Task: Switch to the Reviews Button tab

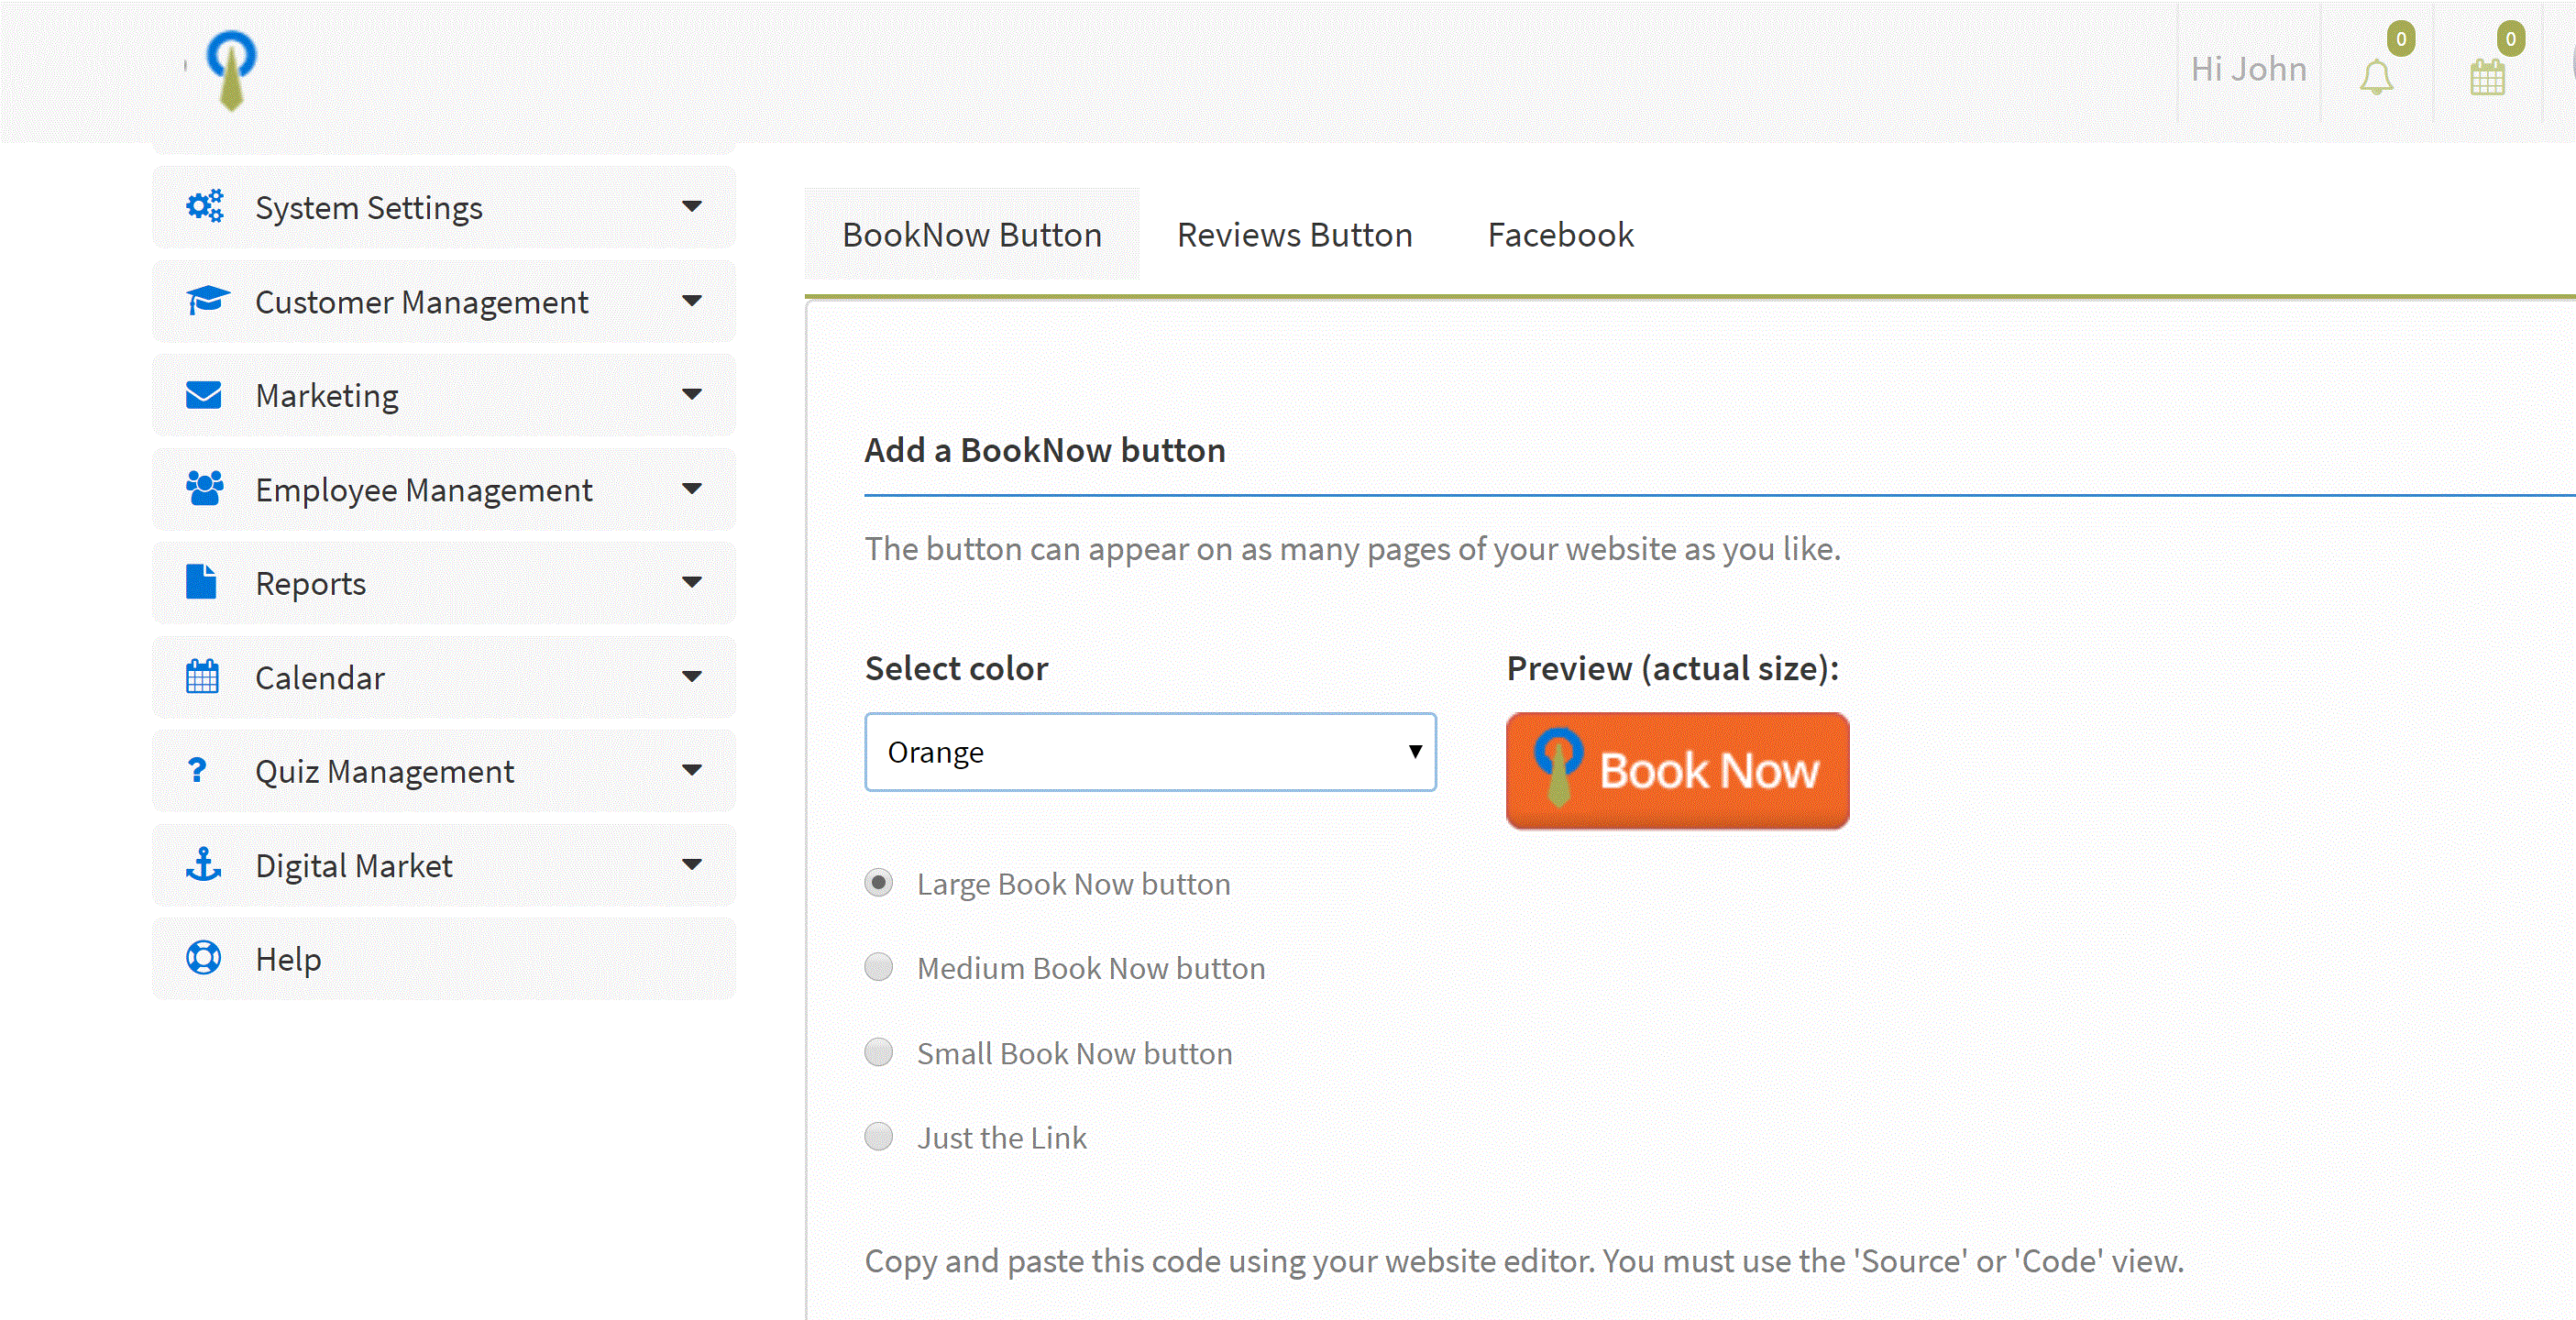Action: tap(1294, 235)
